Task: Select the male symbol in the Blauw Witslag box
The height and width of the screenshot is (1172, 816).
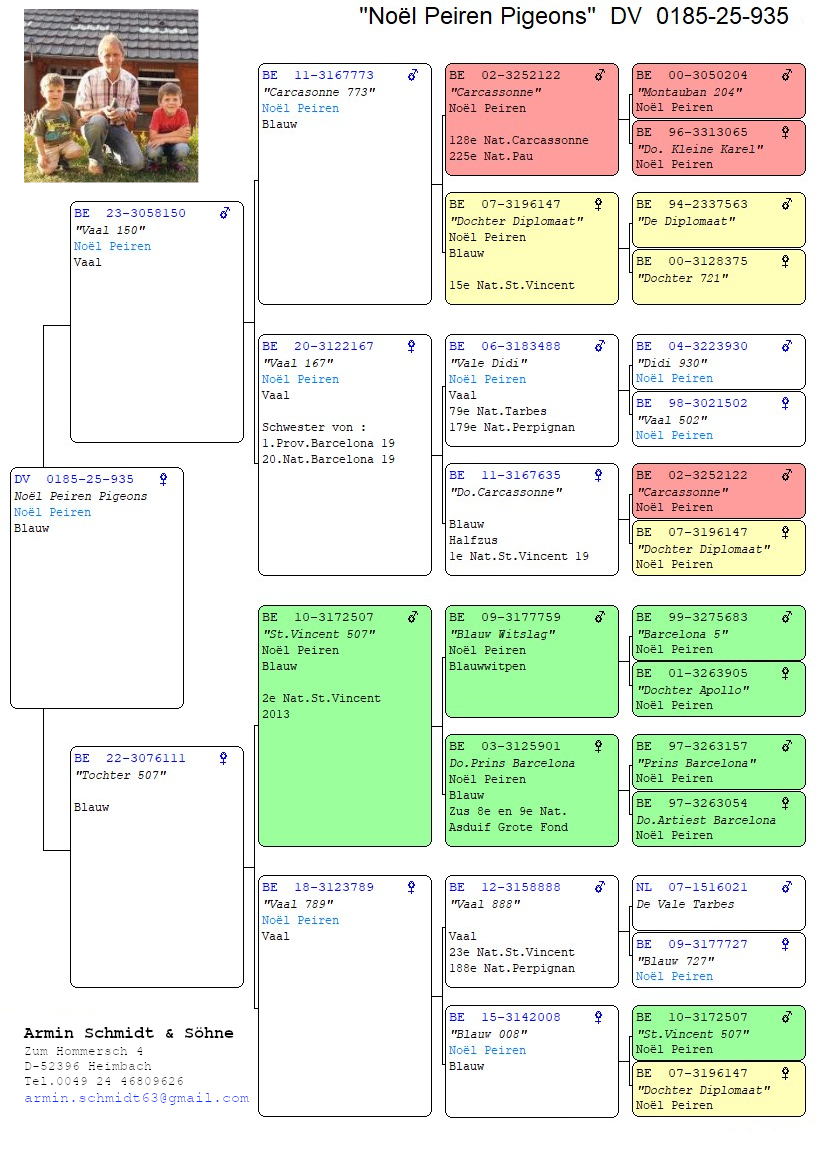Action: (599, 617)
